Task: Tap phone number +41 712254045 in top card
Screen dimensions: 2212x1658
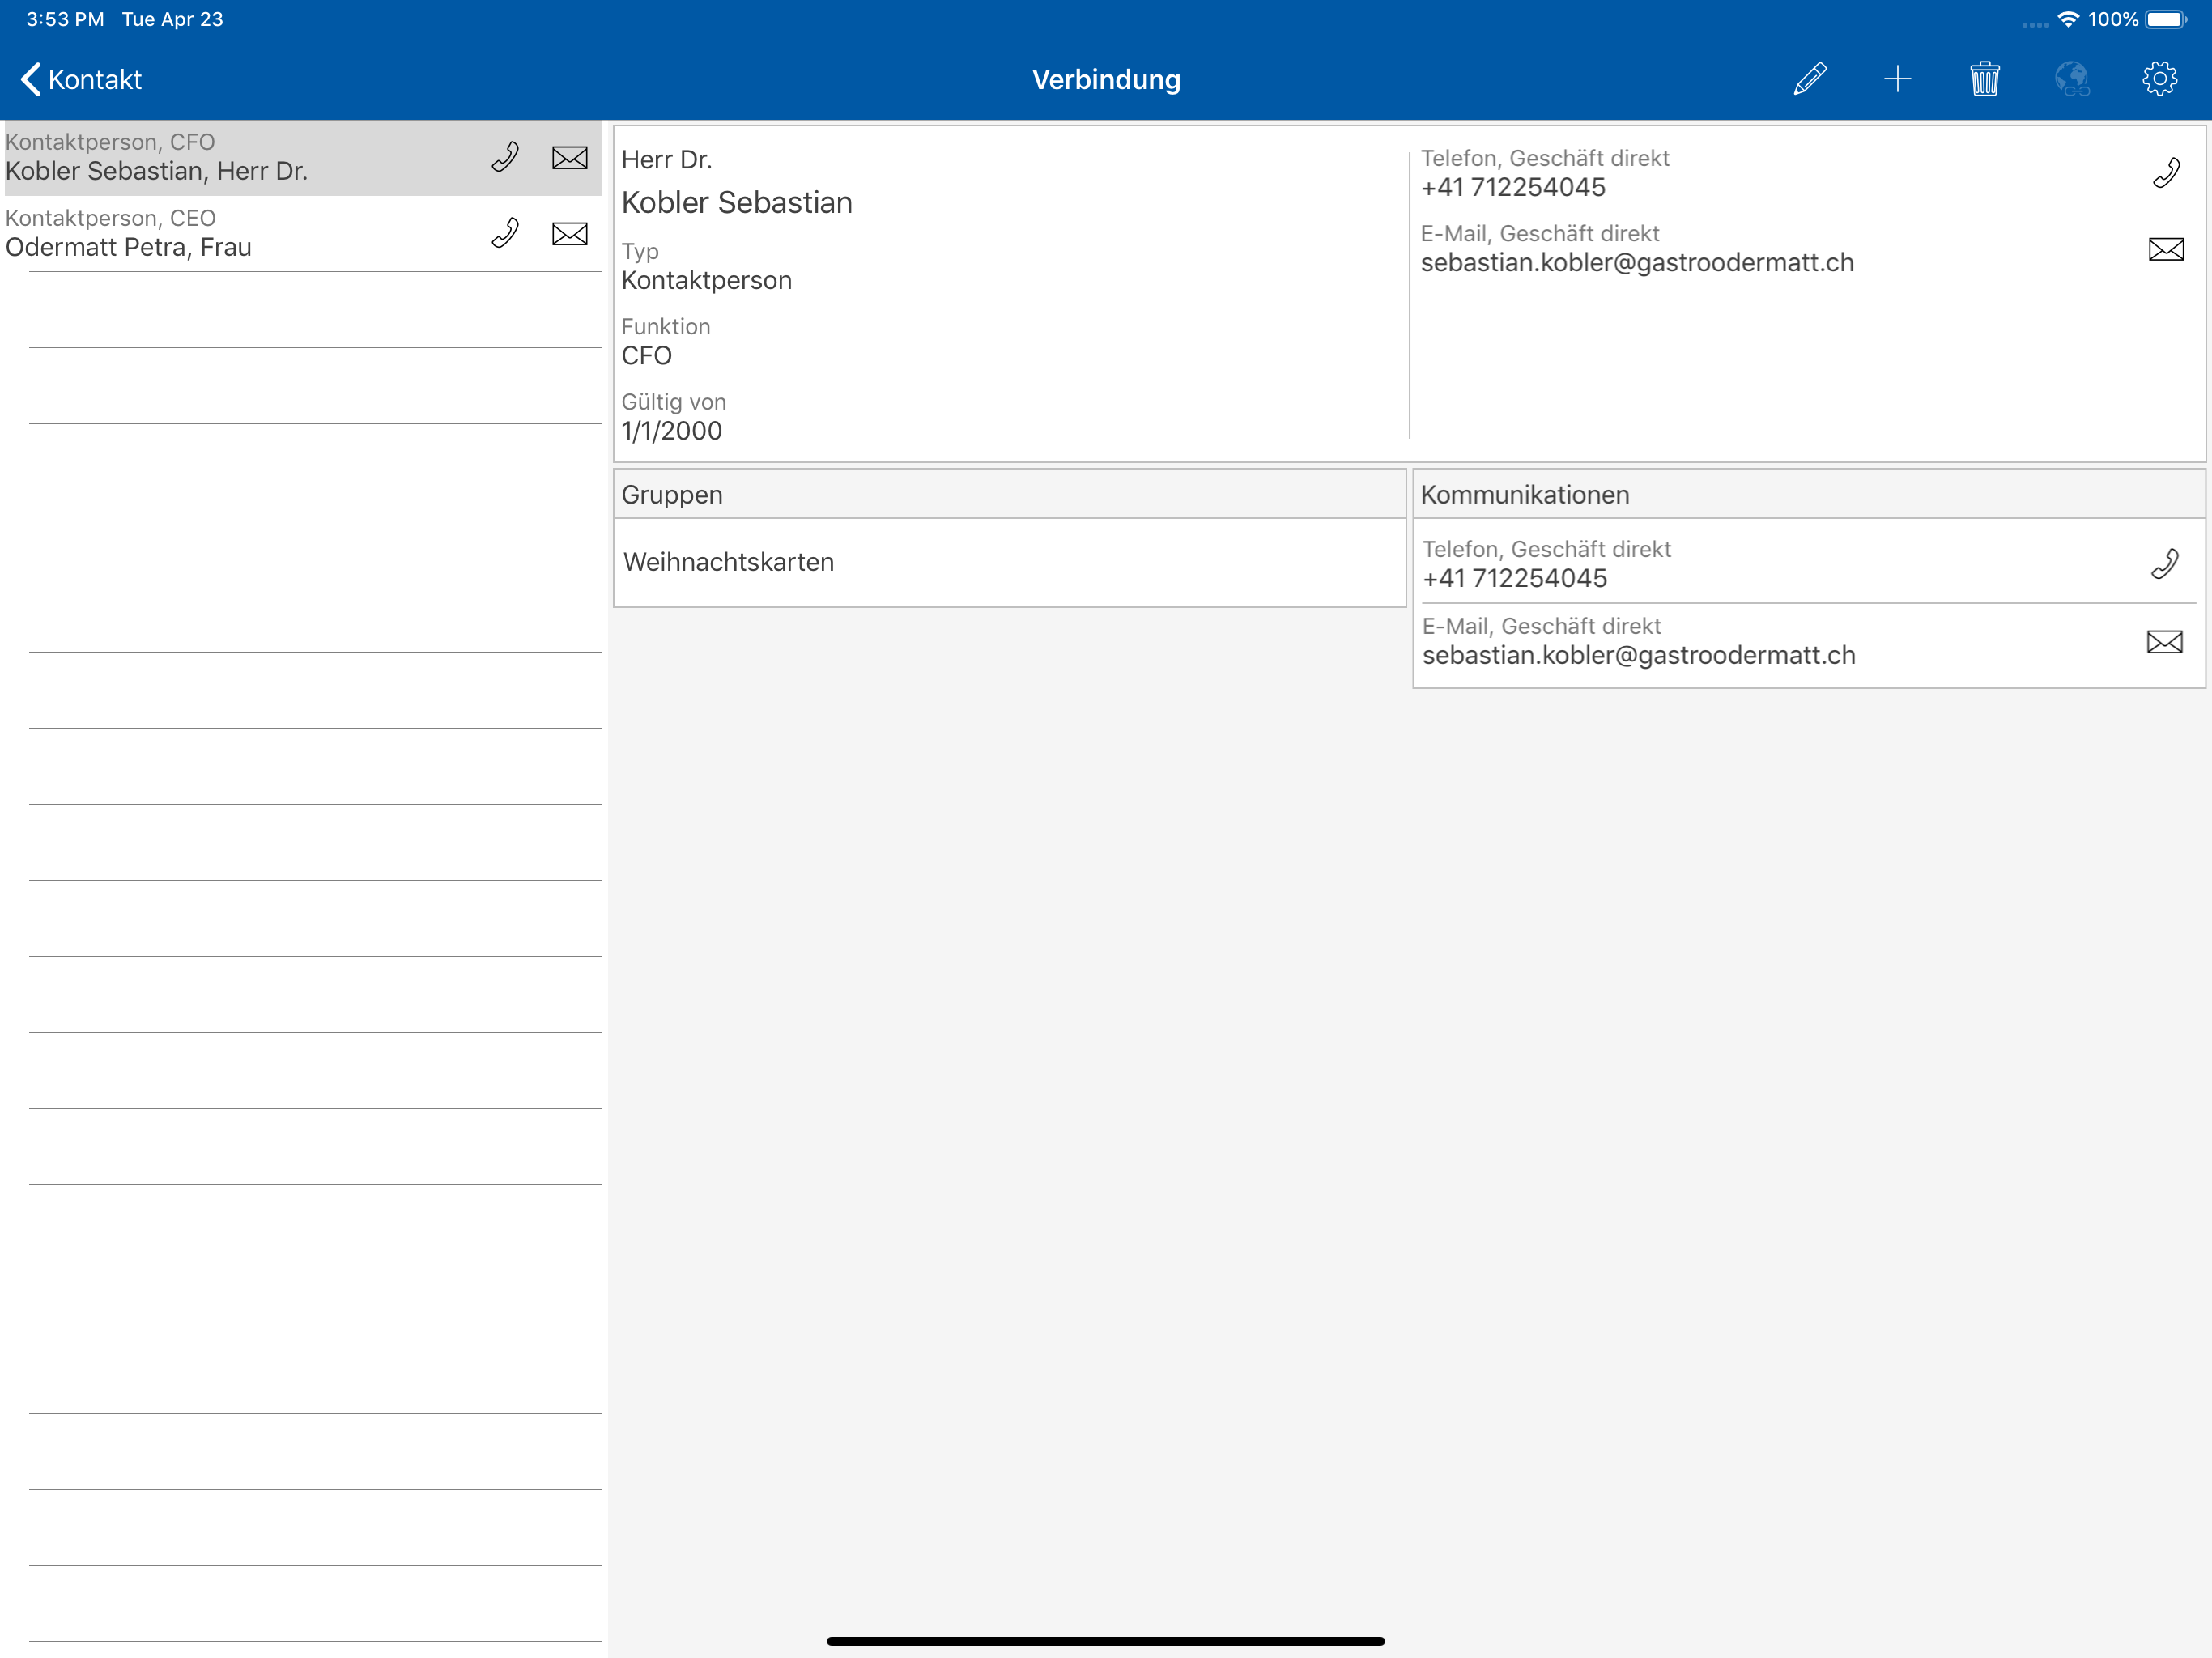Action: tap(1513, 187)
